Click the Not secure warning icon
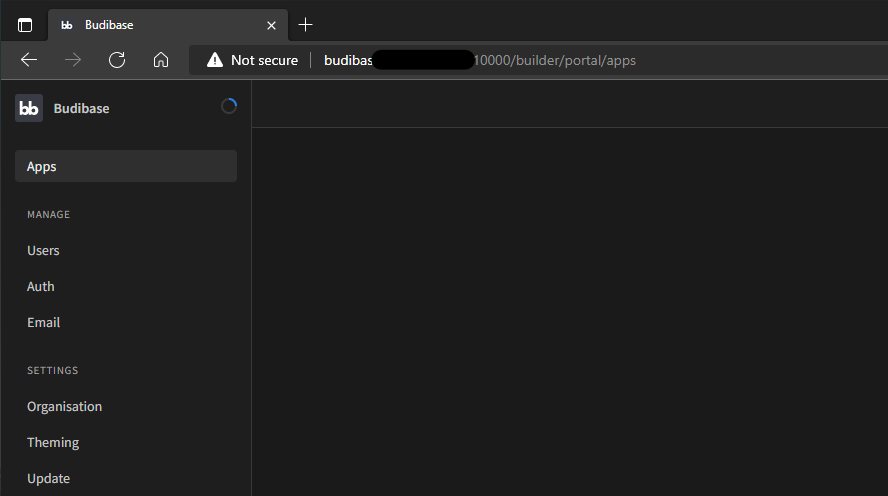 click(215, 60)
